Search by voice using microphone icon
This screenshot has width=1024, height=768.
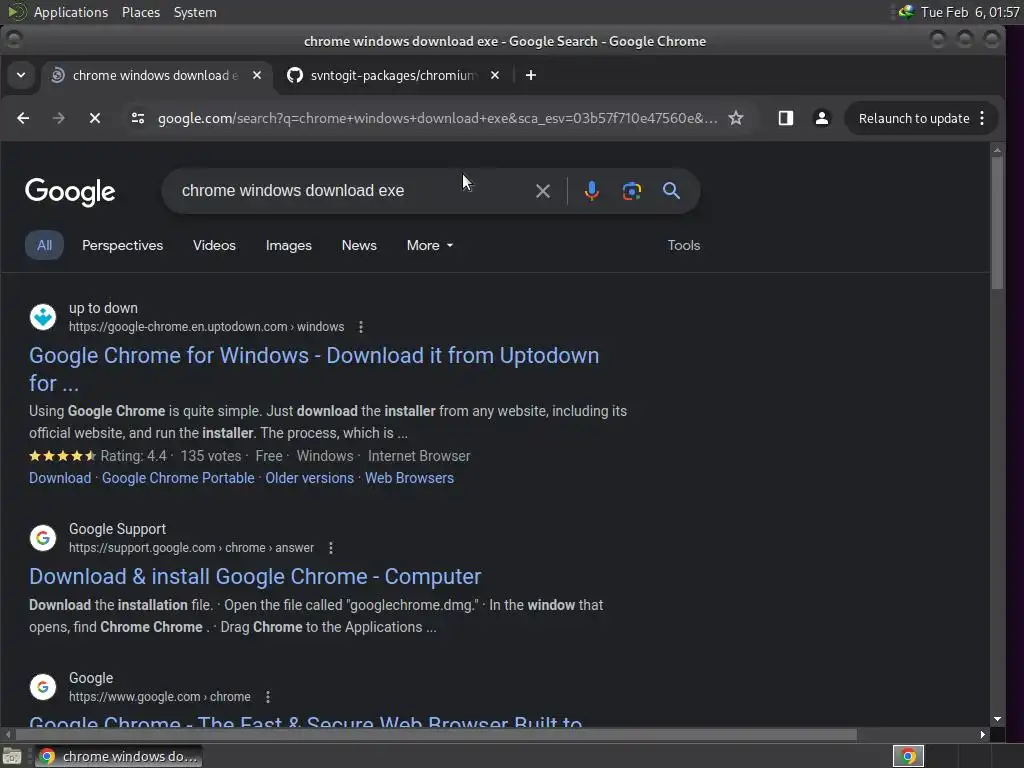coord(592,191)
